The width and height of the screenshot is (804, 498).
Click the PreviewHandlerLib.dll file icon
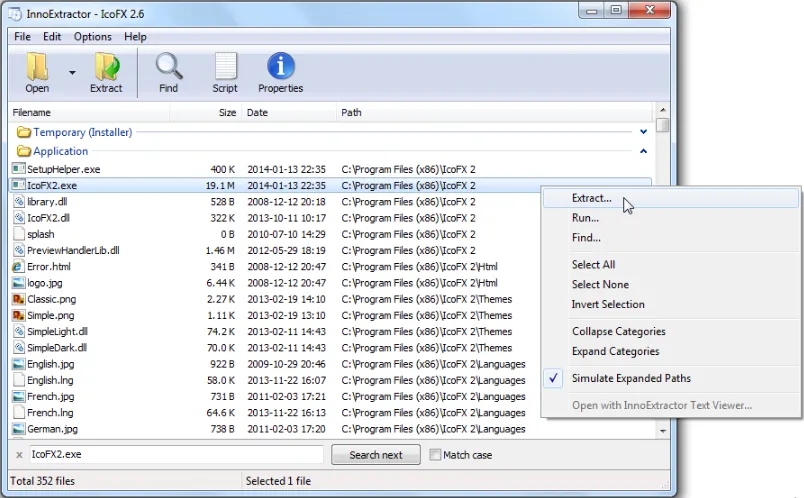tap(18, 250)
